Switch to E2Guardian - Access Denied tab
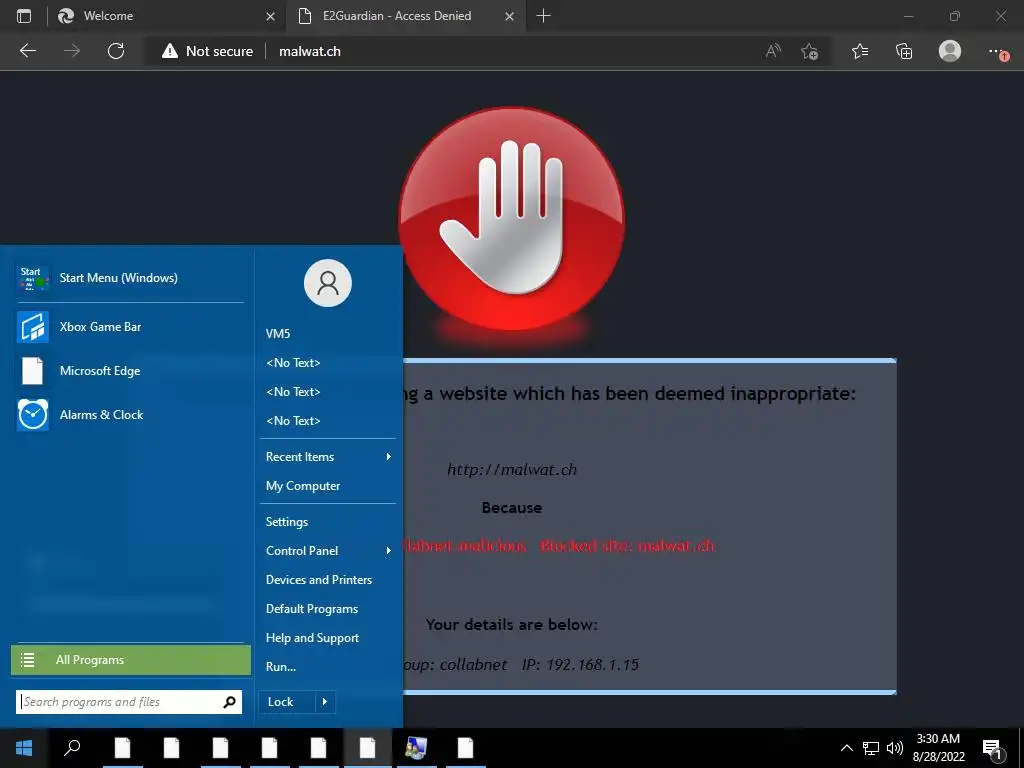 pos(405,16)
